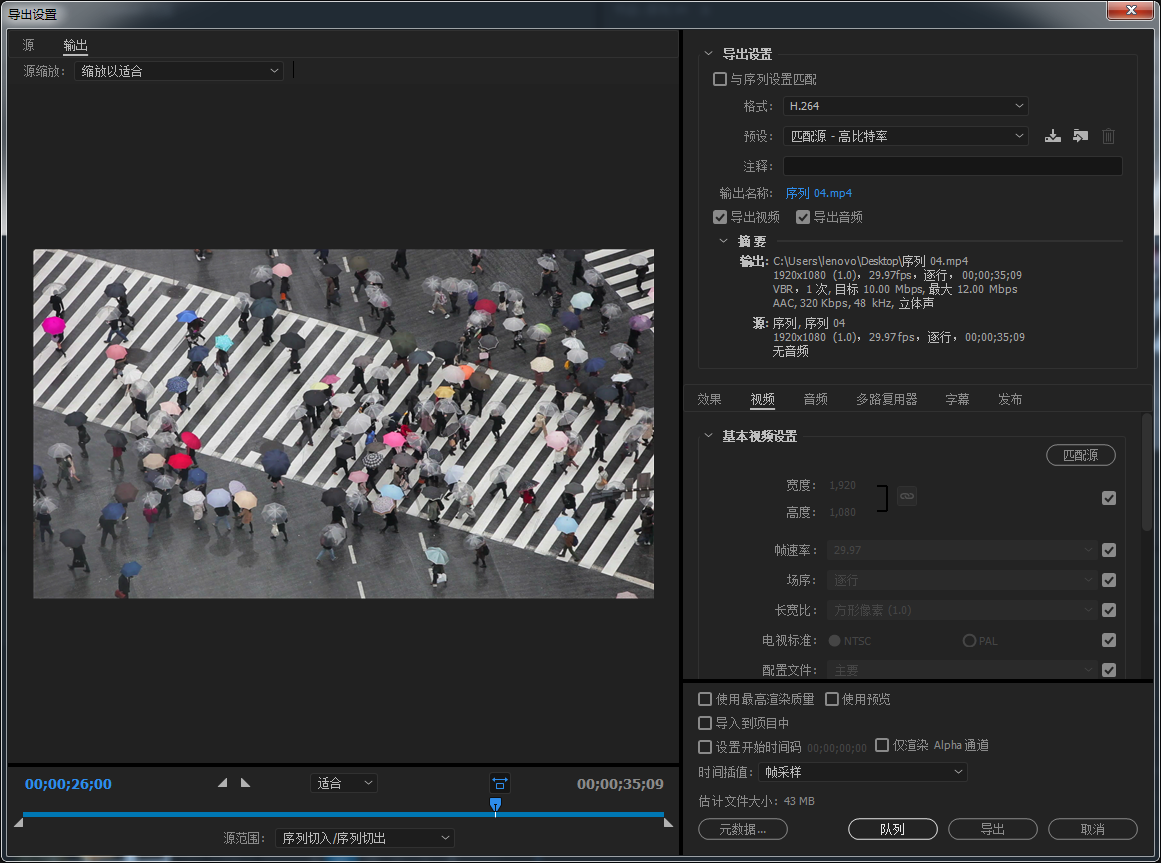Click the 注释 comment input field
This screenshot has width=1161, height=863.
[952, 167]
